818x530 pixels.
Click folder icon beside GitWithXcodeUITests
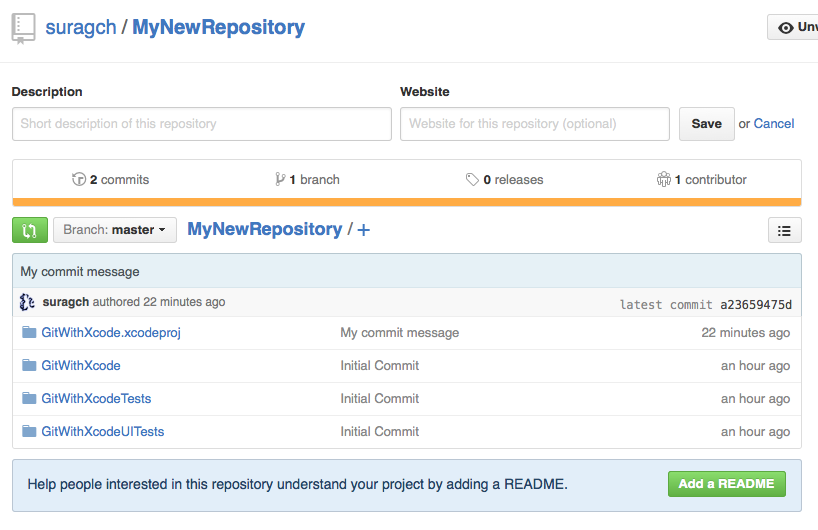29,431
